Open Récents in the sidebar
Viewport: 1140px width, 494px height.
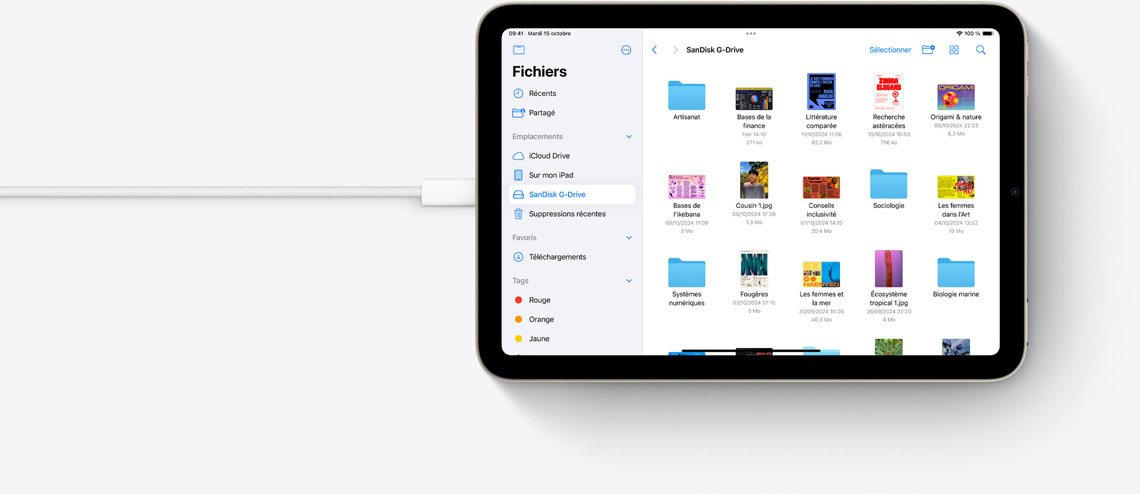click(542, 93)
